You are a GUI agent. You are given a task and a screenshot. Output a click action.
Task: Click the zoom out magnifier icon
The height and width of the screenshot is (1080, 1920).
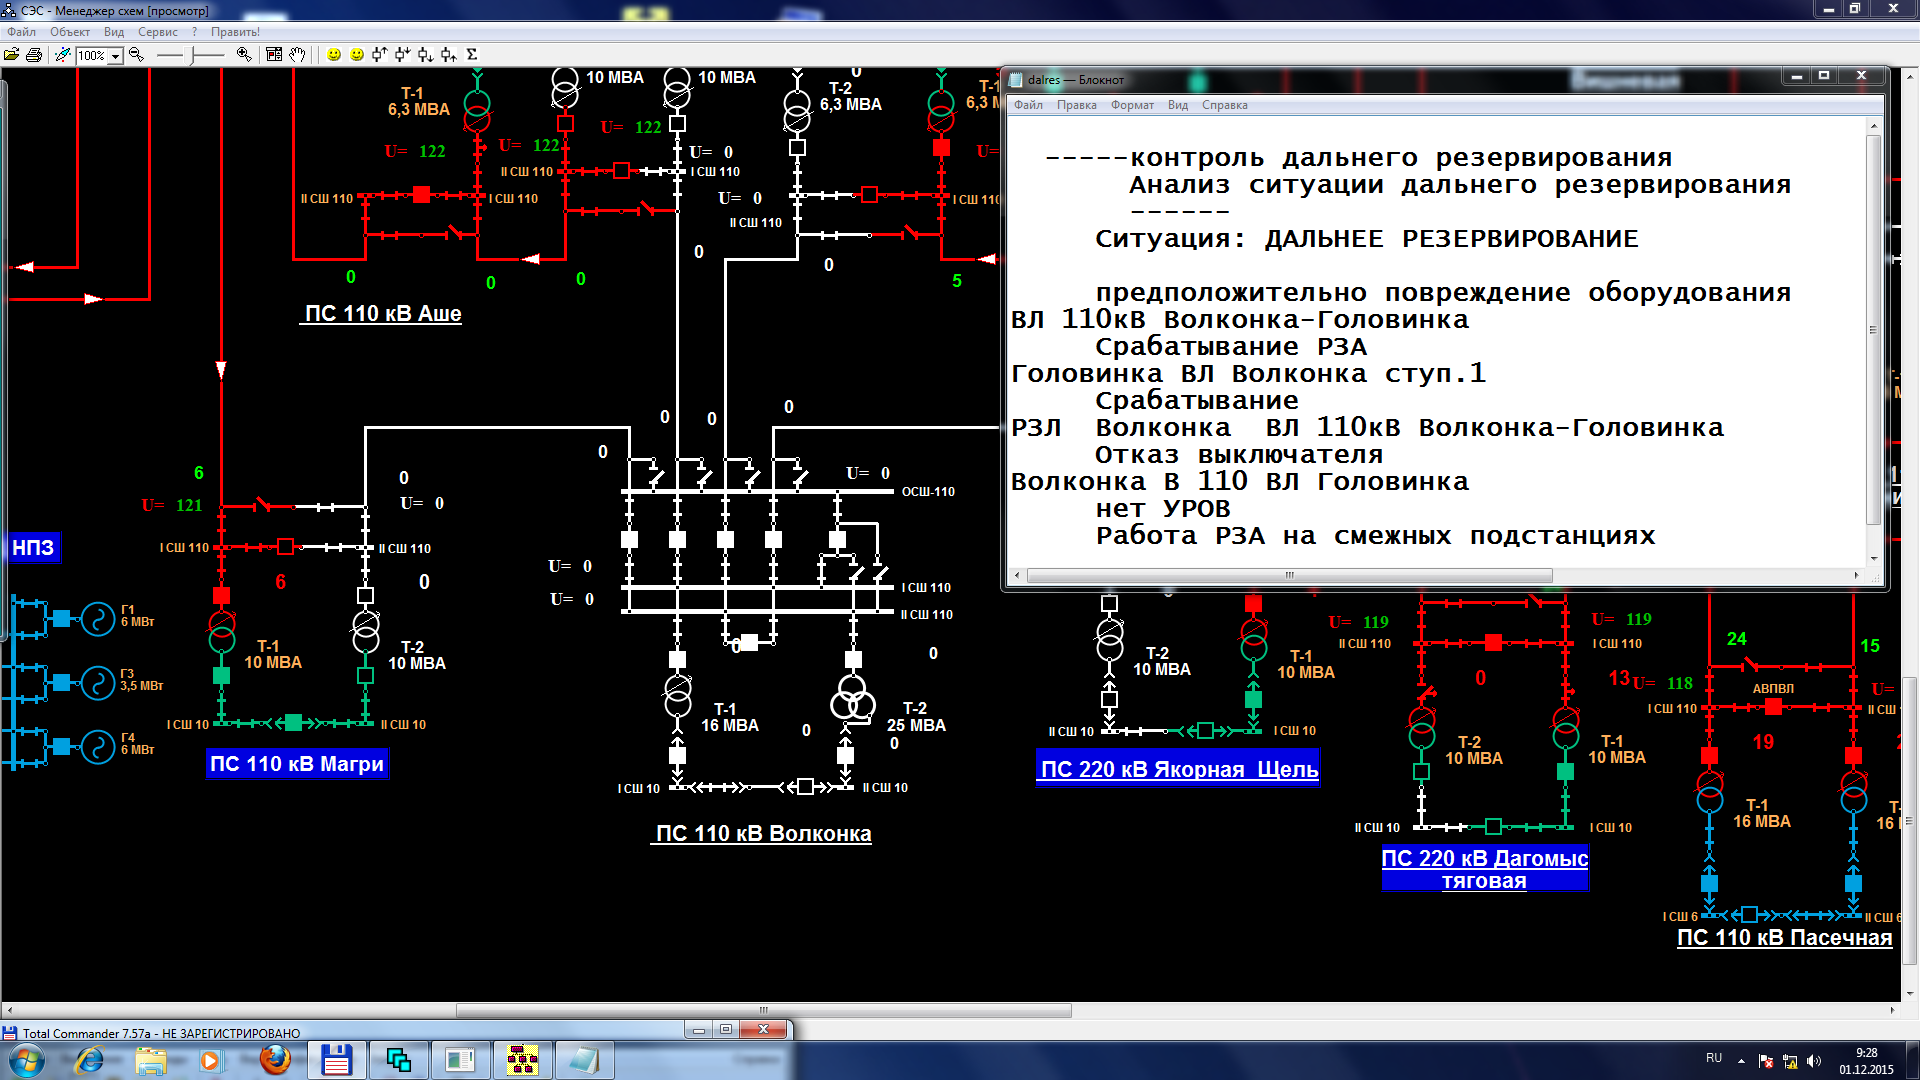coord(137,55)
